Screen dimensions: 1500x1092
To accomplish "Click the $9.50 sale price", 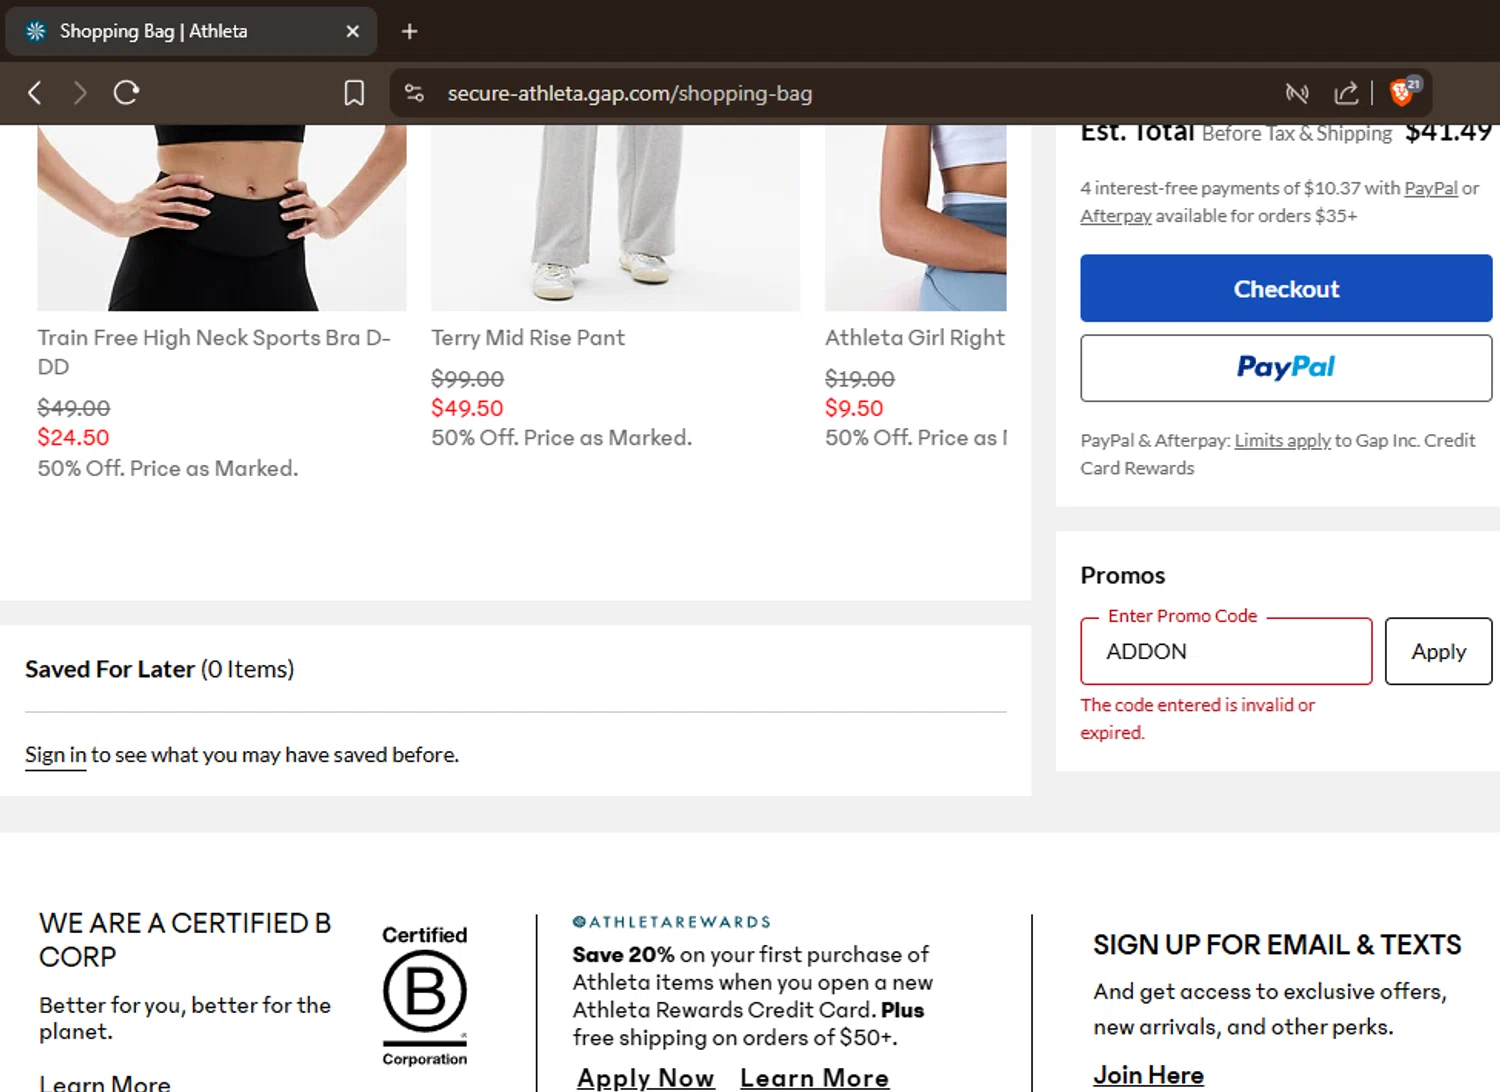I will pos(854,408).
